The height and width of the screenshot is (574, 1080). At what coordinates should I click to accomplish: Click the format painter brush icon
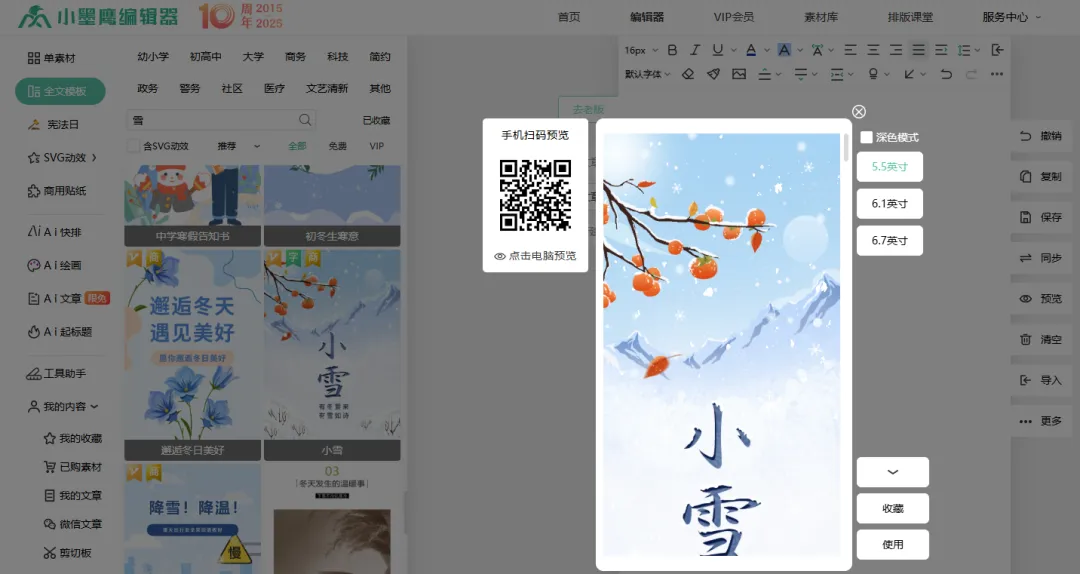(x=714, y=74)
